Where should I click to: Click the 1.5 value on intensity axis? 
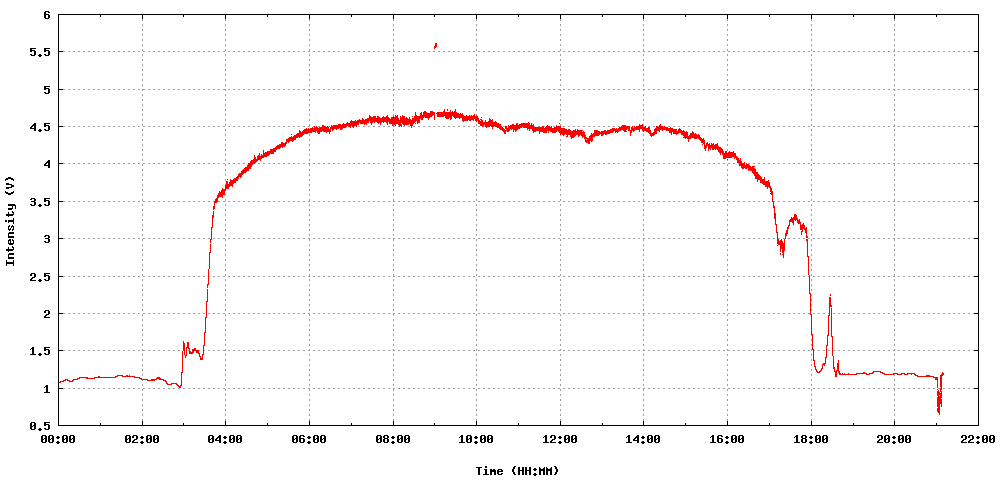pos(40,351)
